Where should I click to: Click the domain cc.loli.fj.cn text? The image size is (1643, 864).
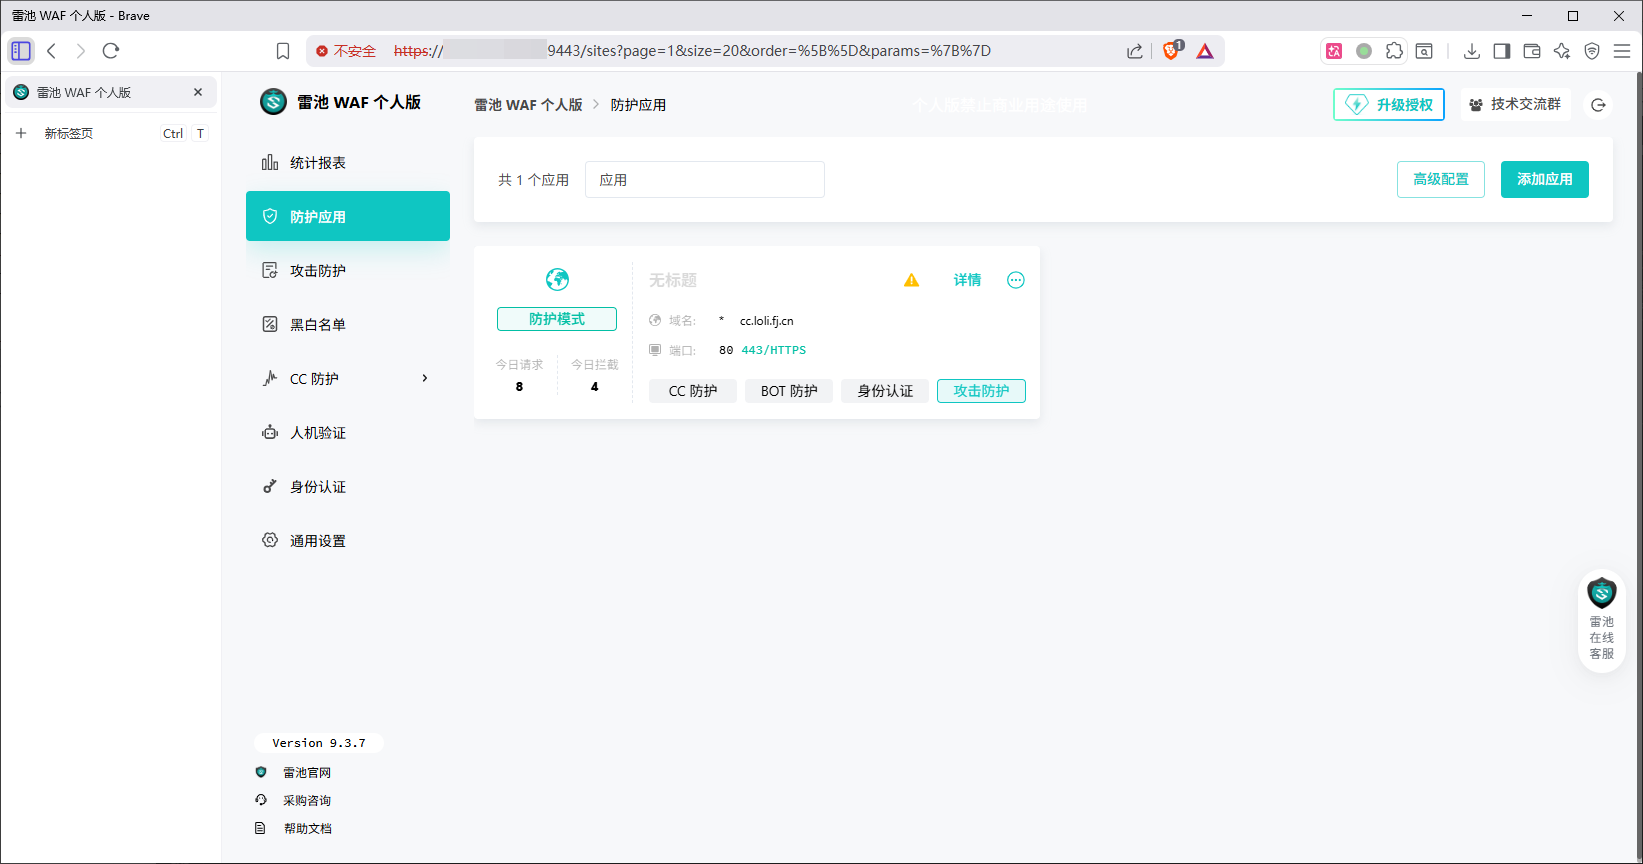pos(767,321)
